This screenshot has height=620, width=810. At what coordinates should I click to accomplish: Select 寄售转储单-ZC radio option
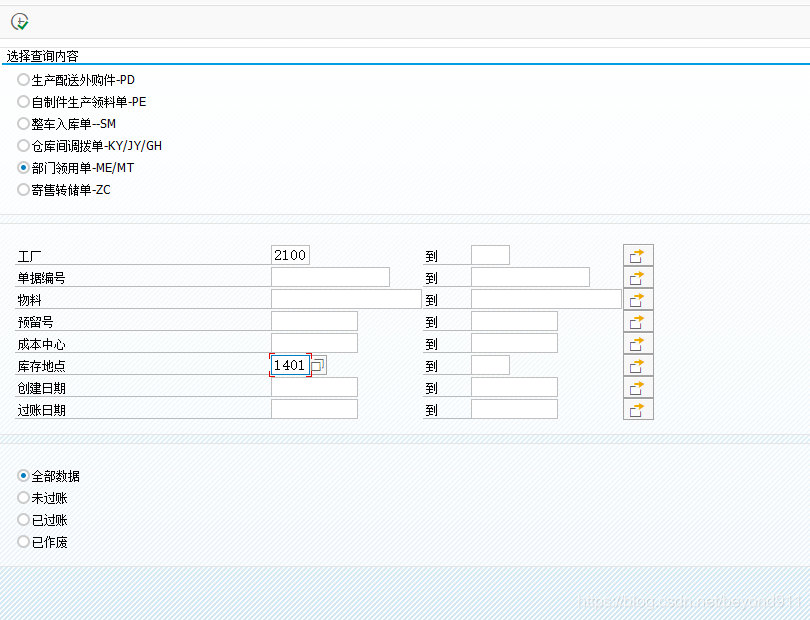tap(23, 190)
